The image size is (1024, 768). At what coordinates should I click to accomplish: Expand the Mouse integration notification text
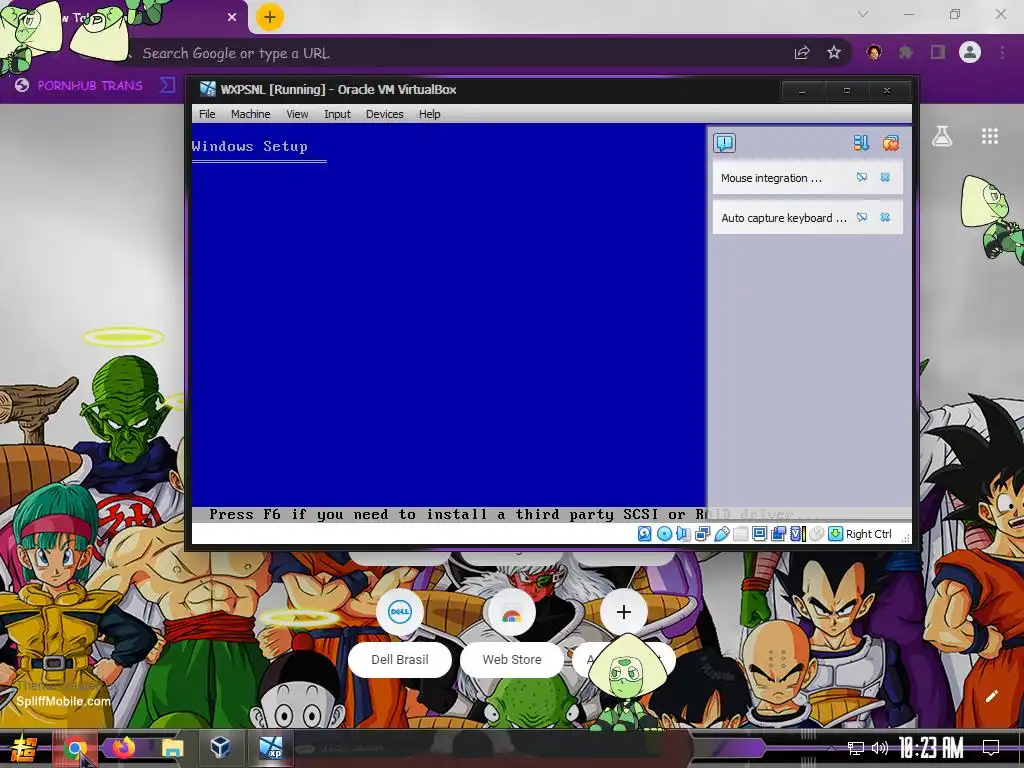[x=771, y=178]
